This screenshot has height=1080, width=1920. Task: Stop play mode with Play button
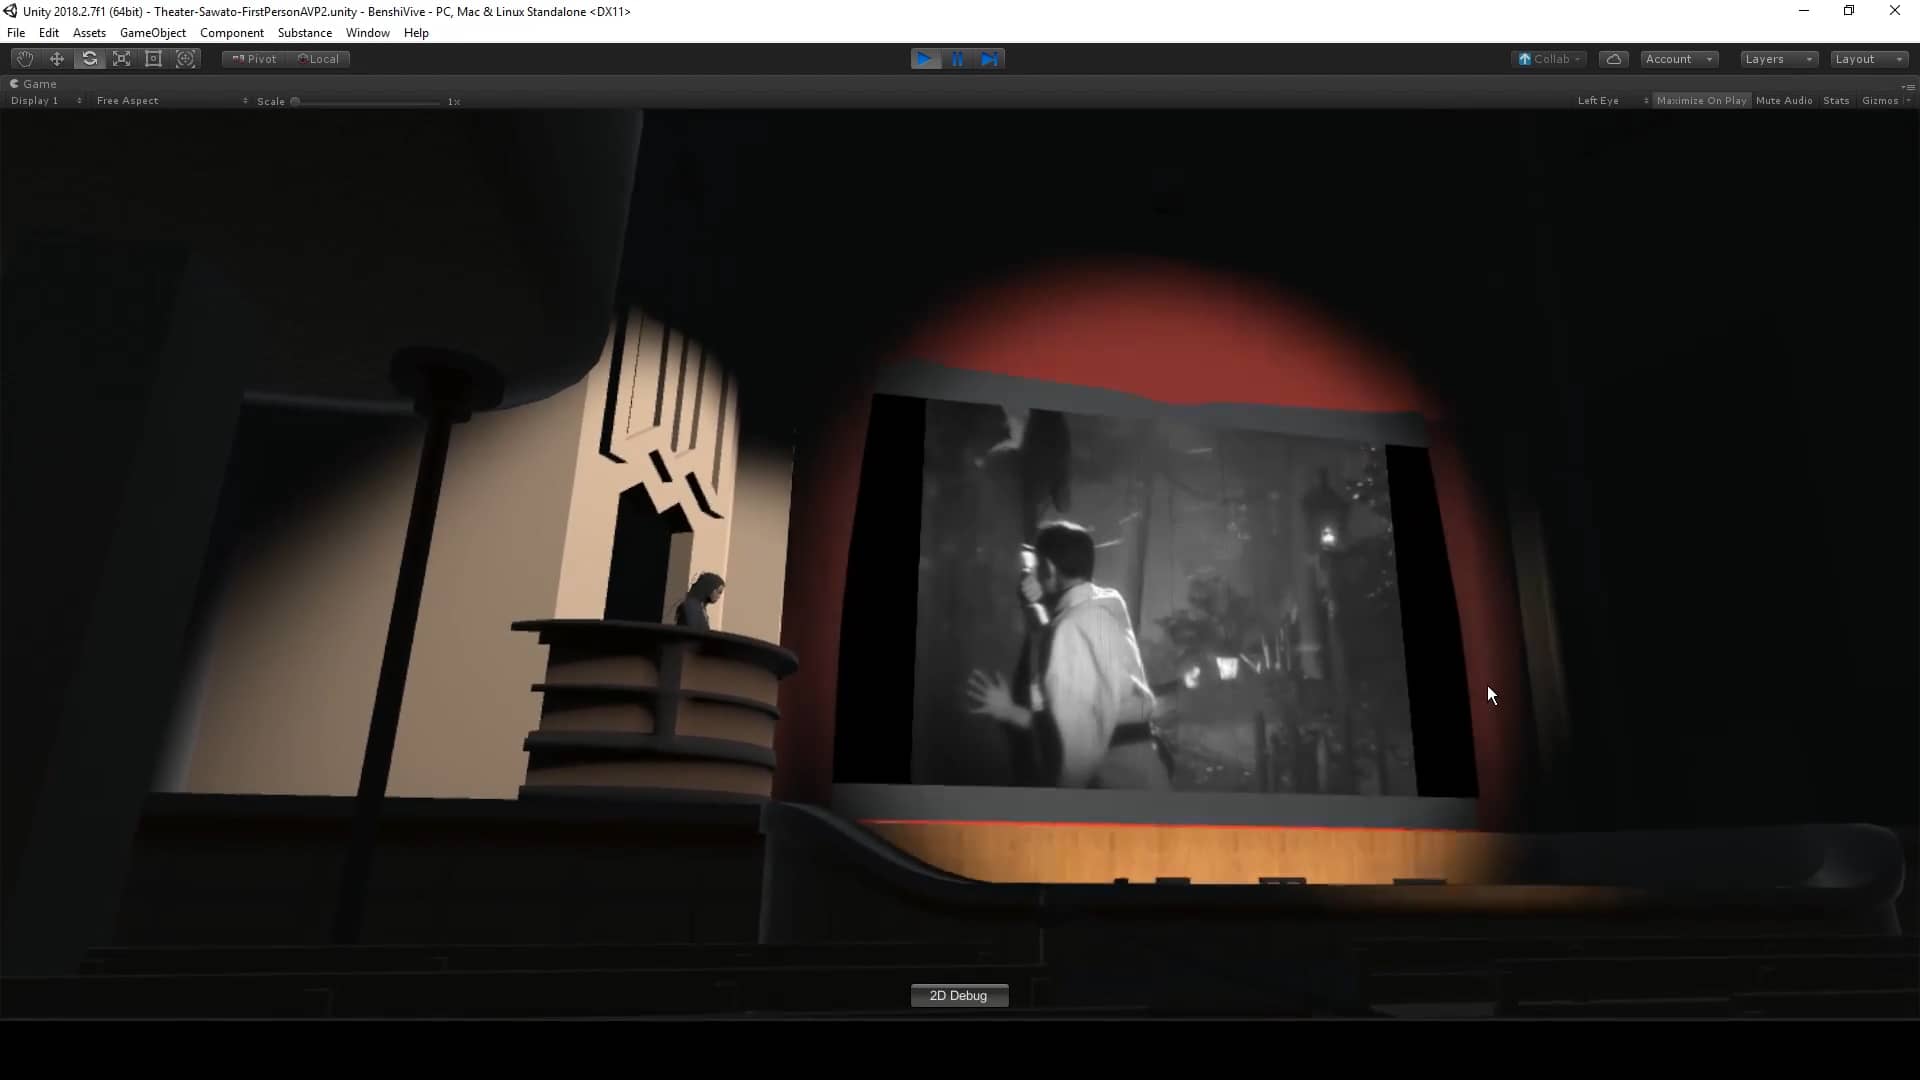925,59
